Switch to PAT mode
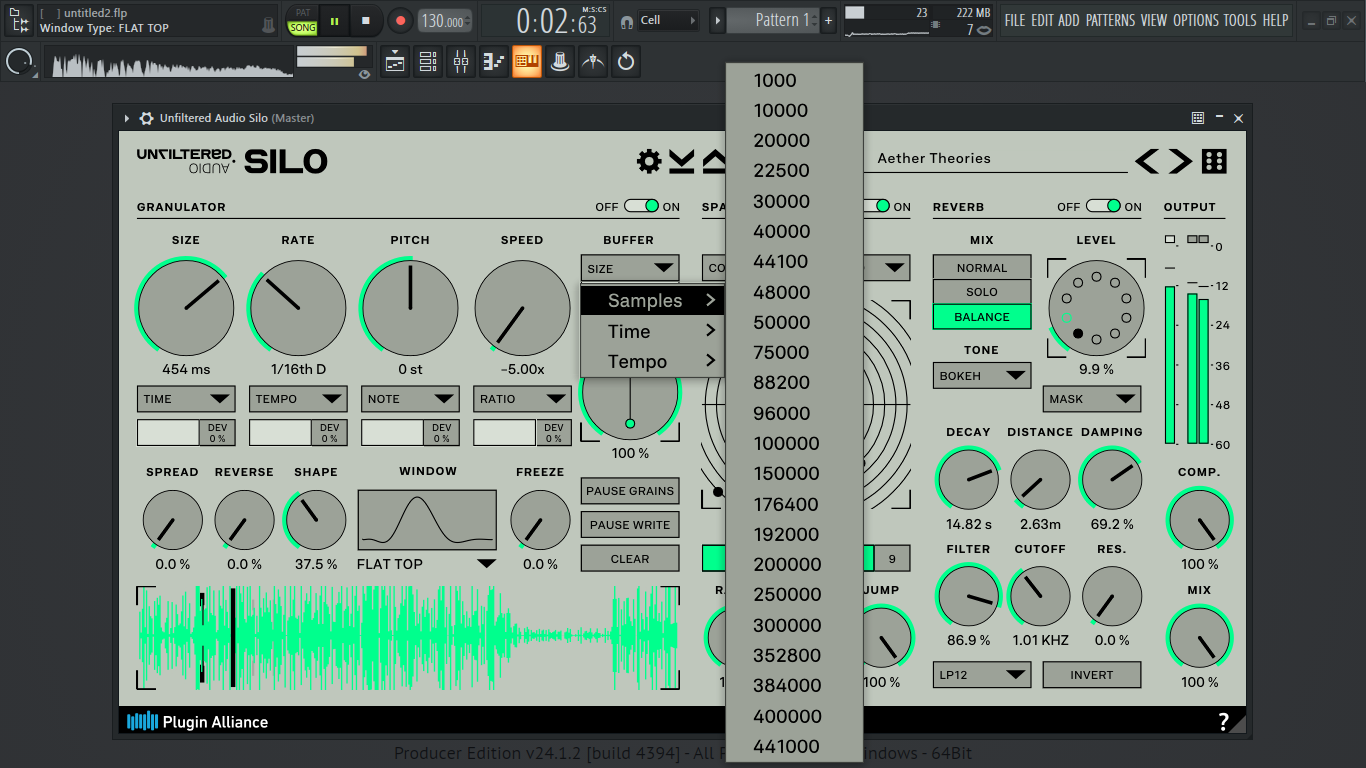The height and width of the screenshot is (768, 1366). pos(303,13)
